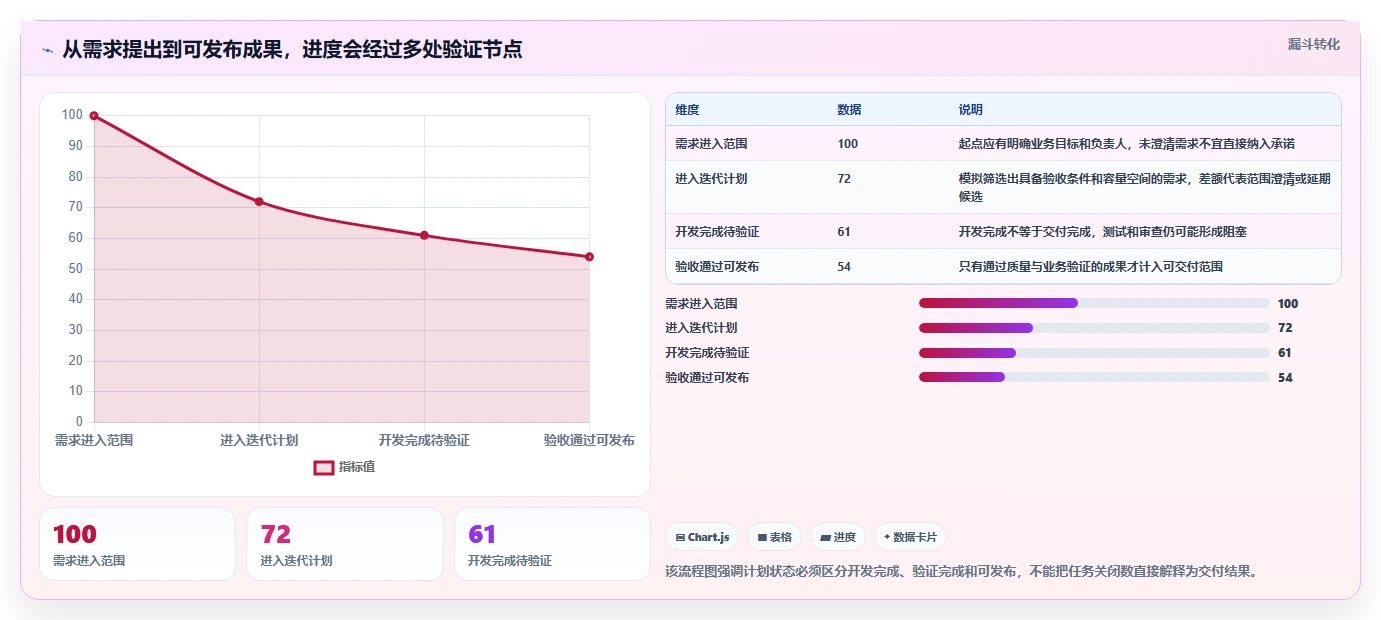The image size is (1381, 620).
Task: Open the 100 需求进入范围 stat card
Action: (137, 544)
